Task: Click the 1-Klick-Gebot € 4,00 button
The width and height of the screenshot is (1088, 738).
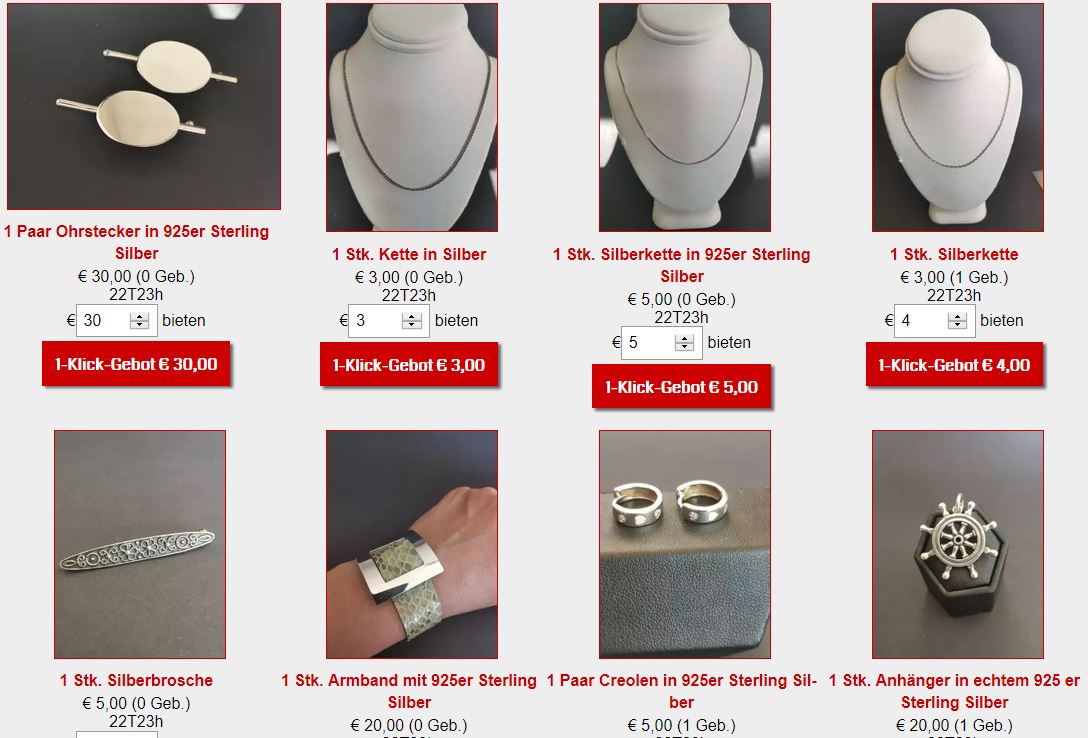Action: (954, 364)
